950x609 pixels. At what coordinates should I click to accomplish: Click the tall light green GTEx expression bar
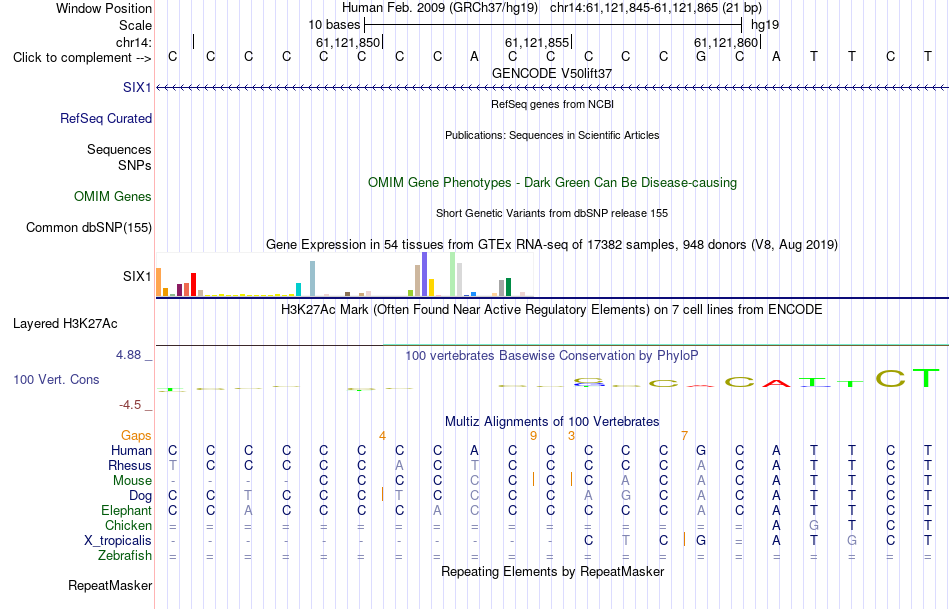click(453, 274)
